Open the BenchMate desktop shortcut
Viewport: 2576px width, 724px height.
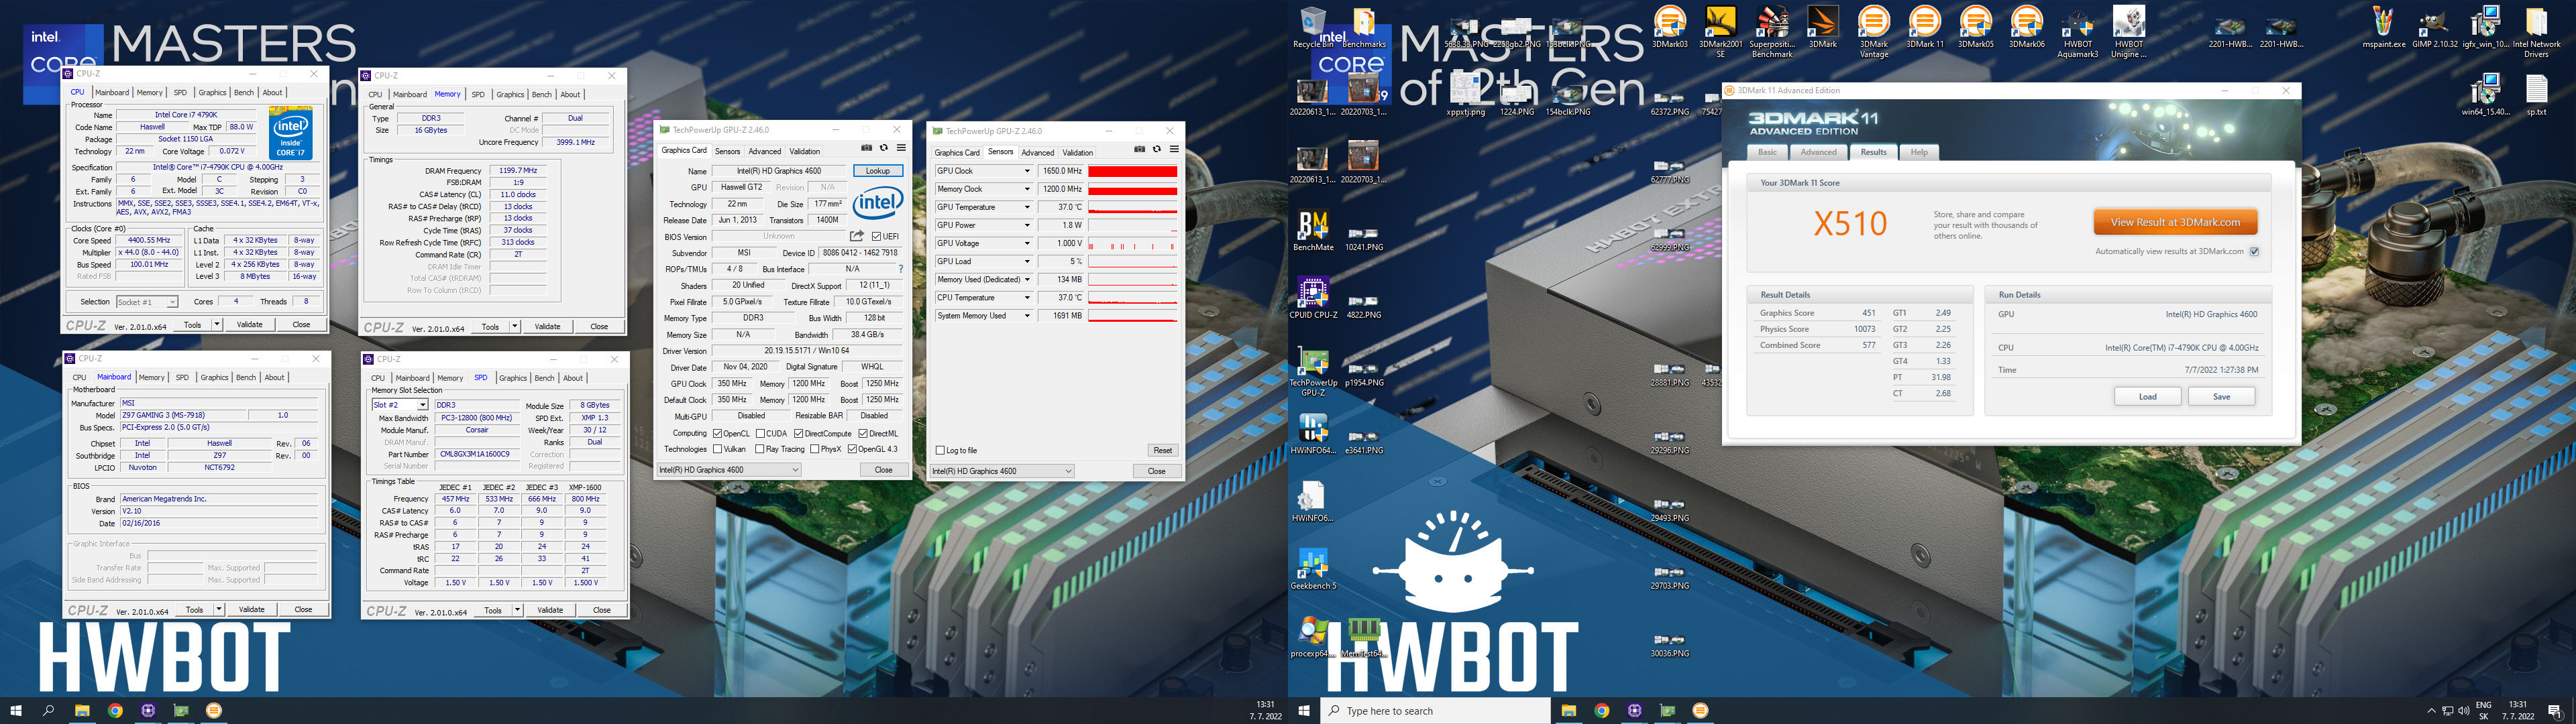[x=1312, y=231]
